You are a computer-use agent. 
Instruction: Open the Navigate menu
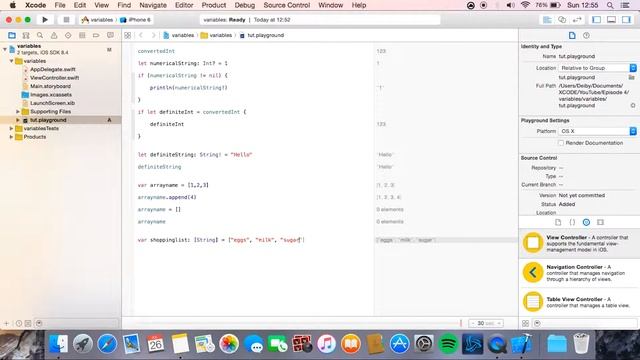click(153, 5)
